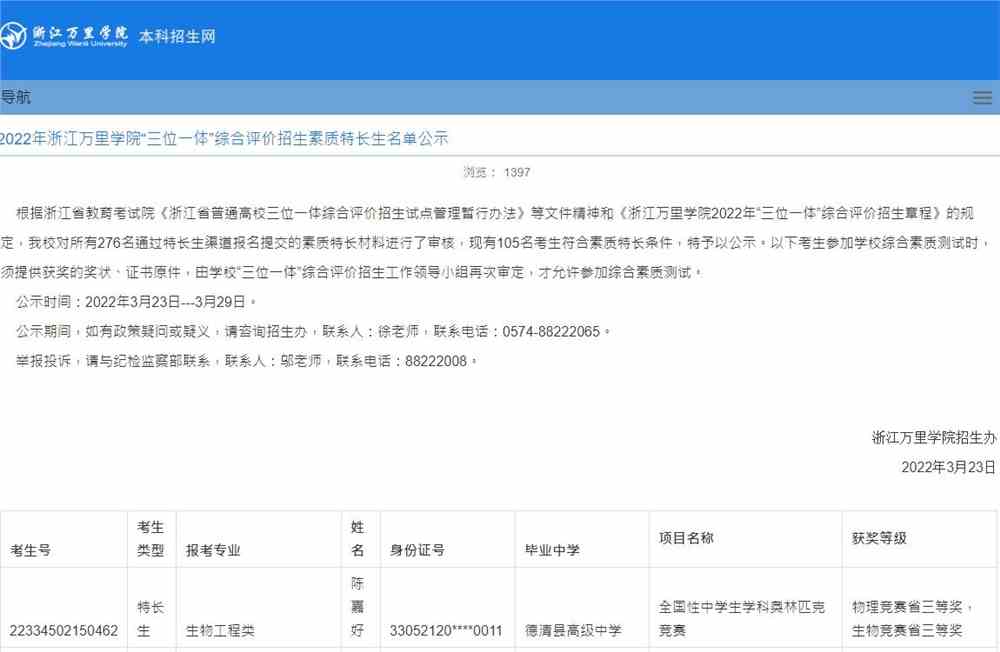This screenshot has height=652, width=1000.
Task: Select the 2022年3月23日 date under signature
Action: pos(948,467)
